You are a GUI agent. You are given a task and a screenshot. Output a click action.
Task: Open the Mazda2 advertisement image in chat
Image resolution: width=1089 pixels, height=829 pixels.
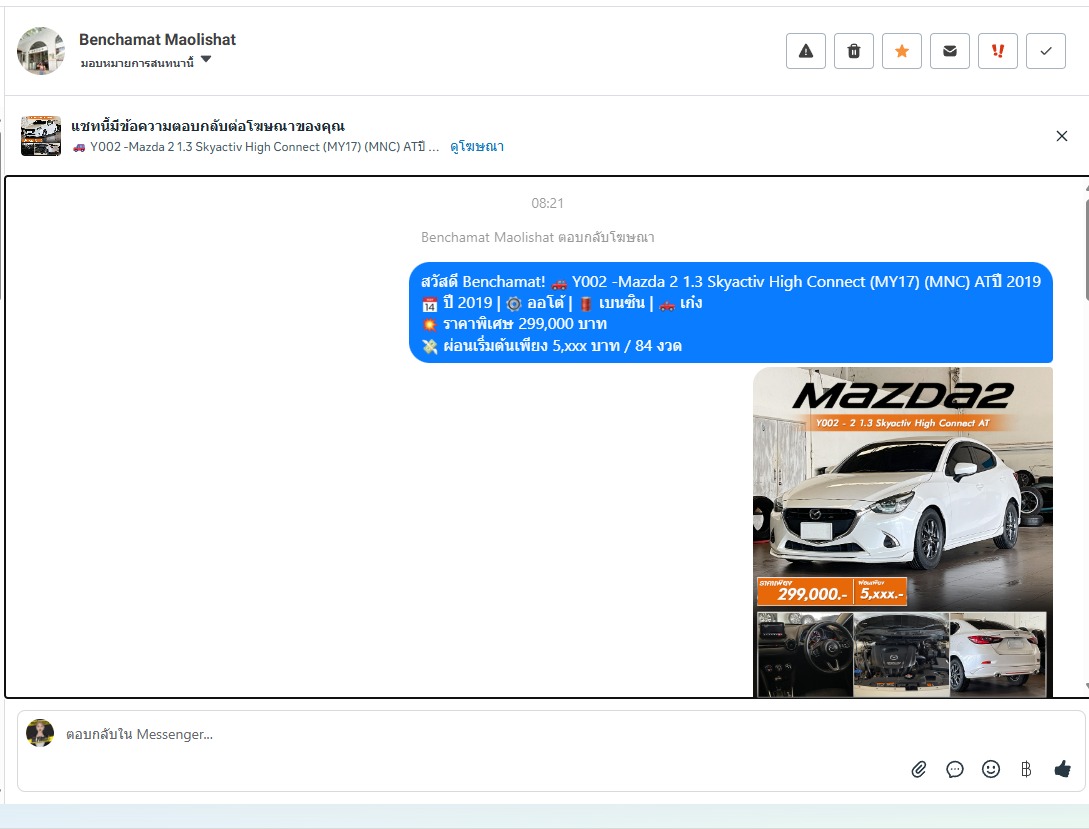903,532
